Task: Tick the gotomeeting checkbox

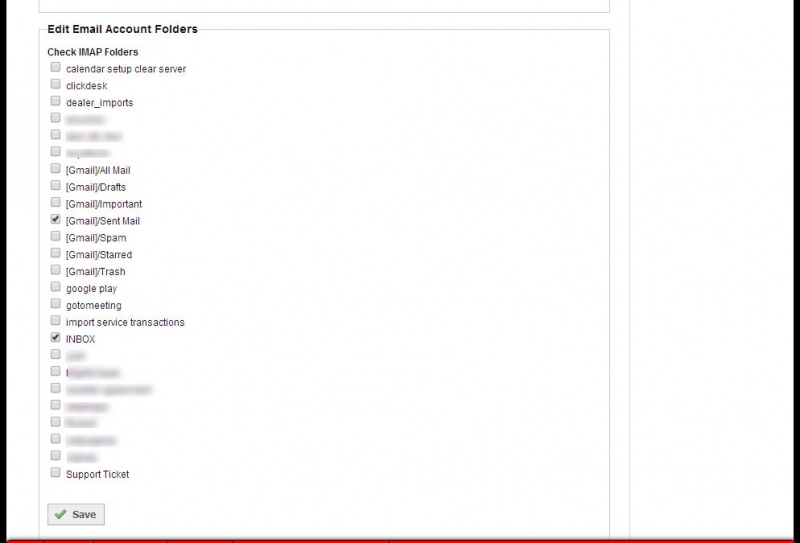Action: (56, 304)
